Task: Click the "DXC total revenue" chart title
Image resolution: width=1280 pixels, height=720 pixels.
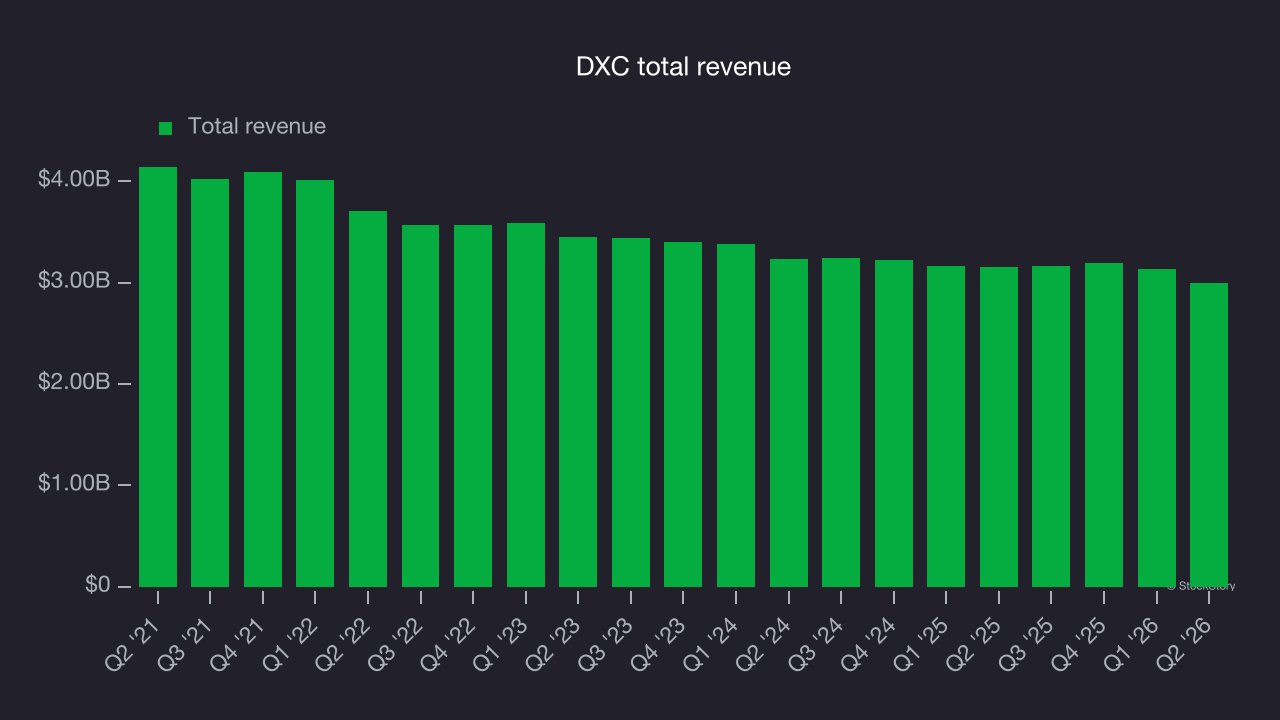Action: coord(683,67)
